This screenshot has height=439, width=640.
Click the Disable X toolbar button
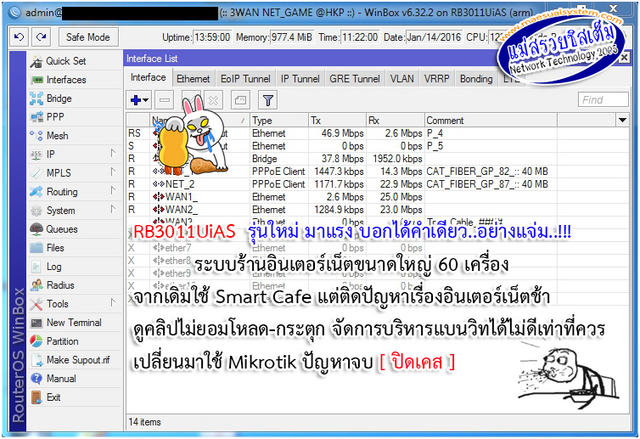[x=214, y=100]
